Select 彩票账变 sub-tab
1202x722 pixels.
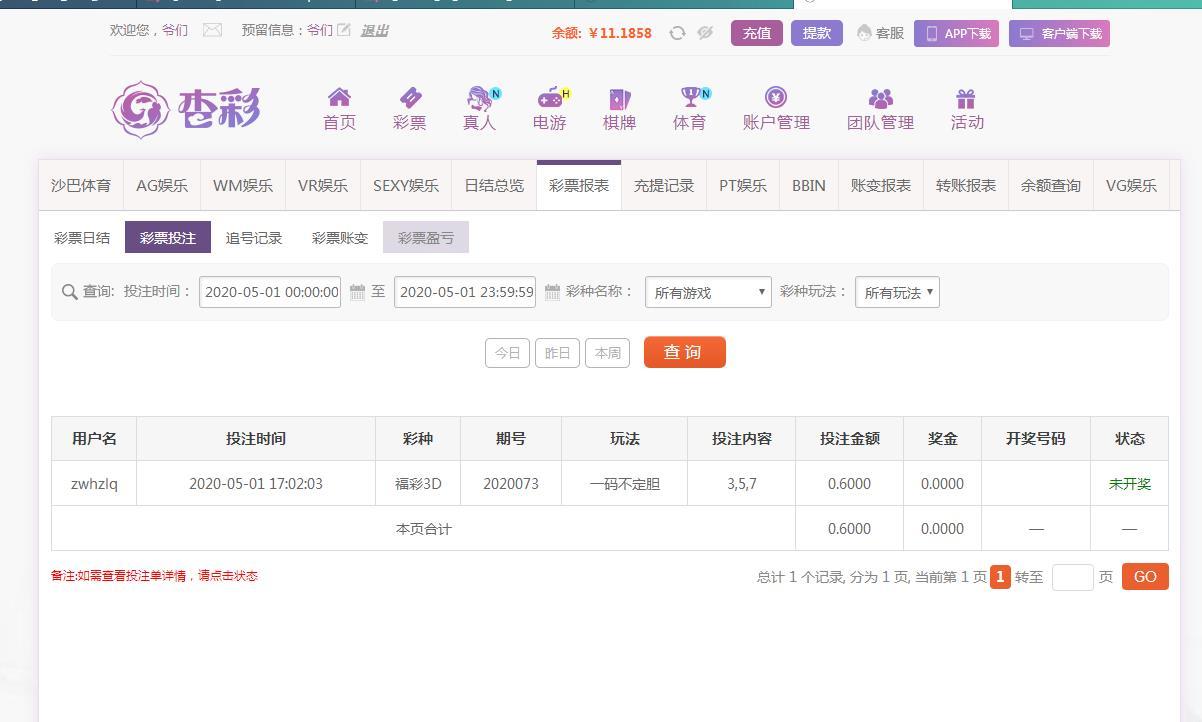pyautogui.click(x=340, y=238)
